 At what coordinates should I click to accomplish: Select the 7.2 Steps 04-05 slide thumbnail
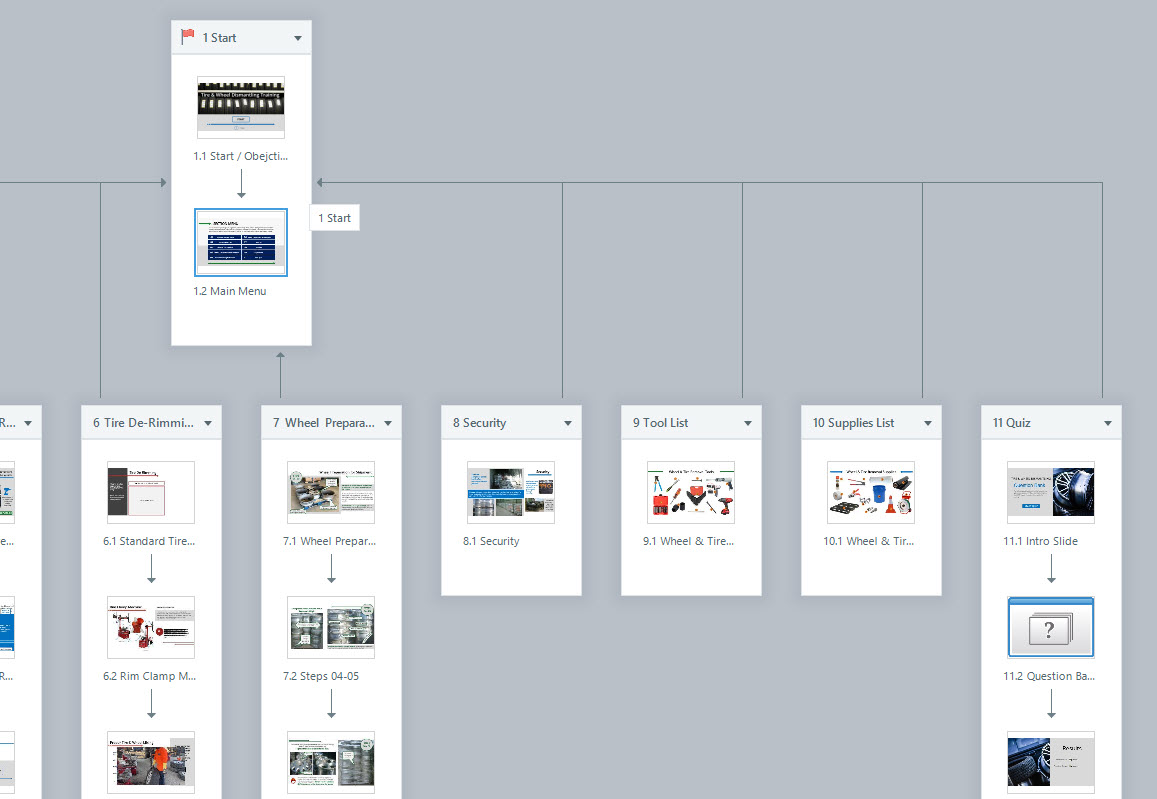pyautogui.click(x=331, y=627)
